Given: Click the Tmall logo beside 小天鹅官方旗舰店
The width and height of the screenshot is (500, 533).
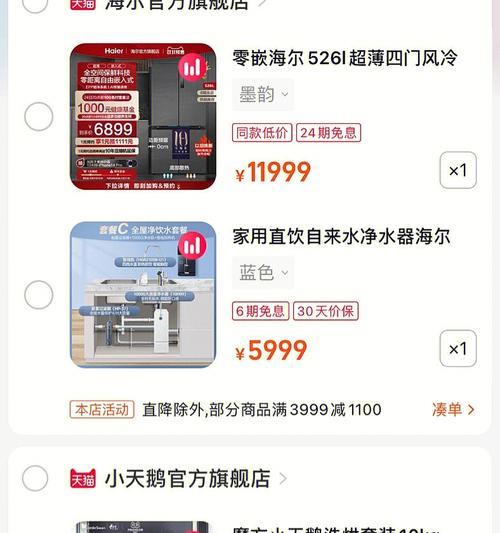Looking at the screenshot, I should 83,478.
